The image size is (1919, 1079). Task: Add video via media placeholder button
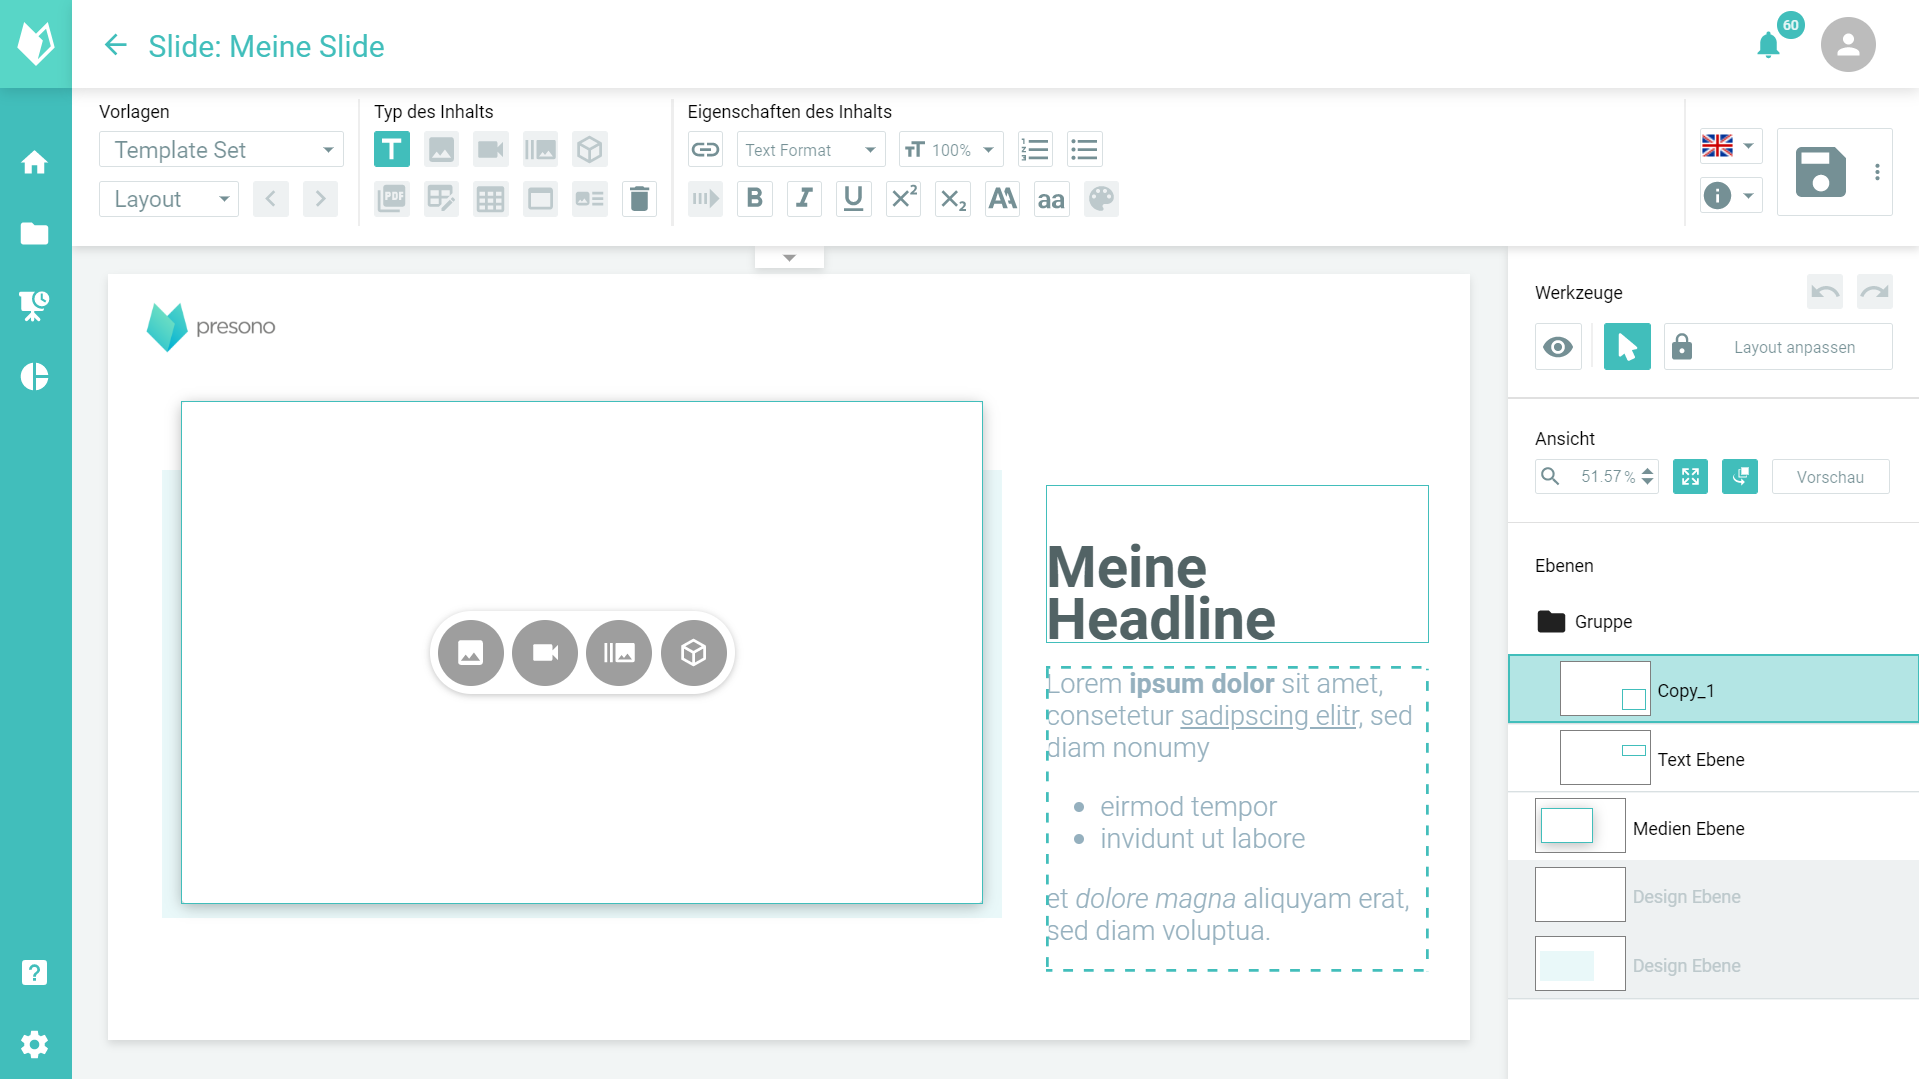click(x=545, y=653)
